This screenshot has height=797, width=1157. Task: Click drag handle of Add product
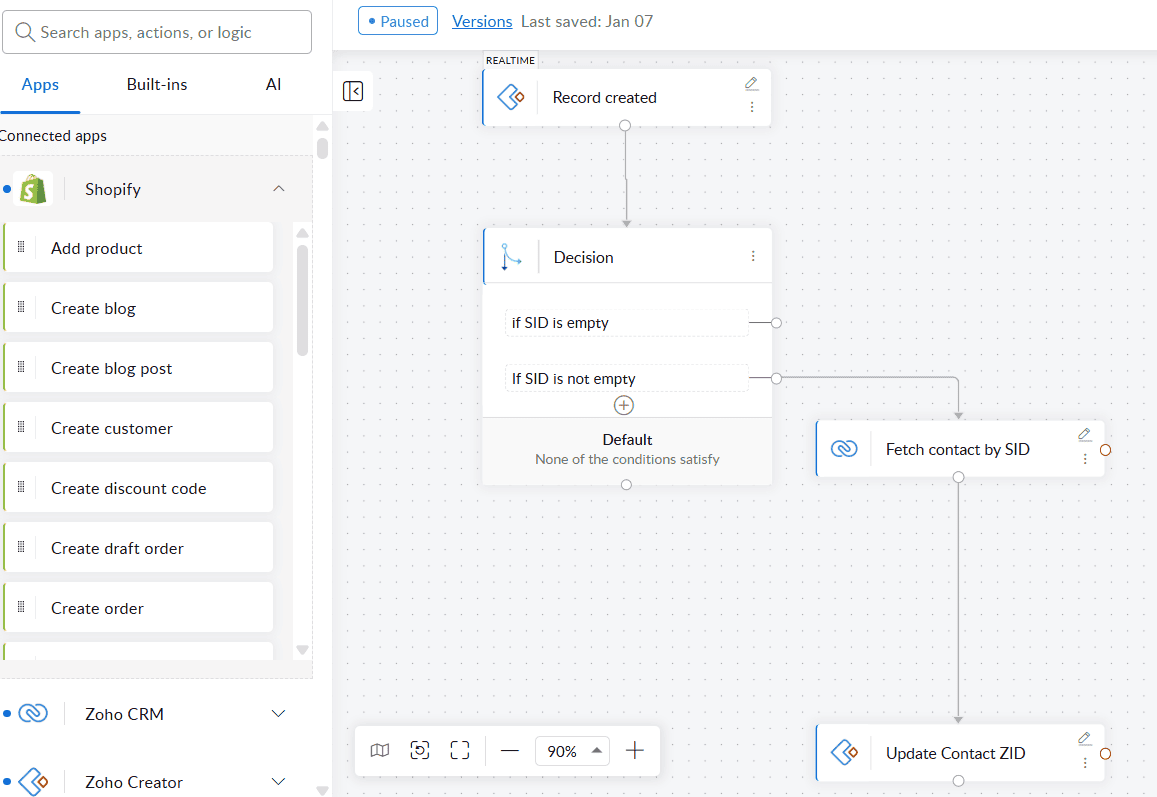(x=21, y=247)
